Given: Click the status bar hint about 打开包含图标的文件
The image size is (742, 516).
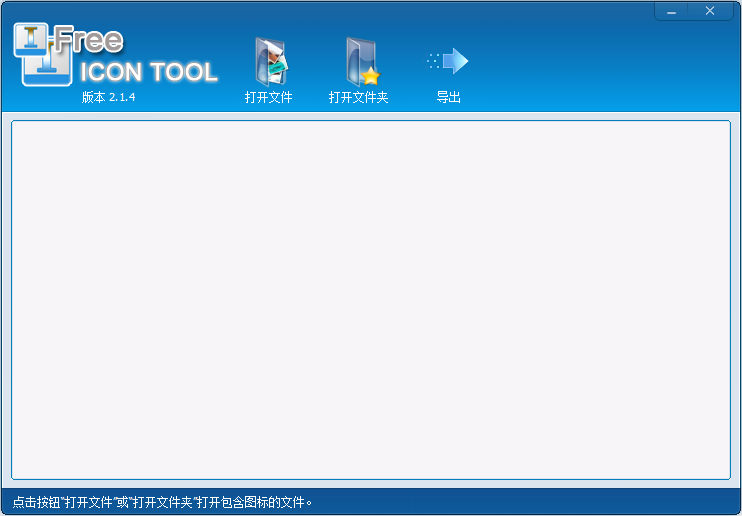Looking at the screenshot, I should tap(162, 502).
